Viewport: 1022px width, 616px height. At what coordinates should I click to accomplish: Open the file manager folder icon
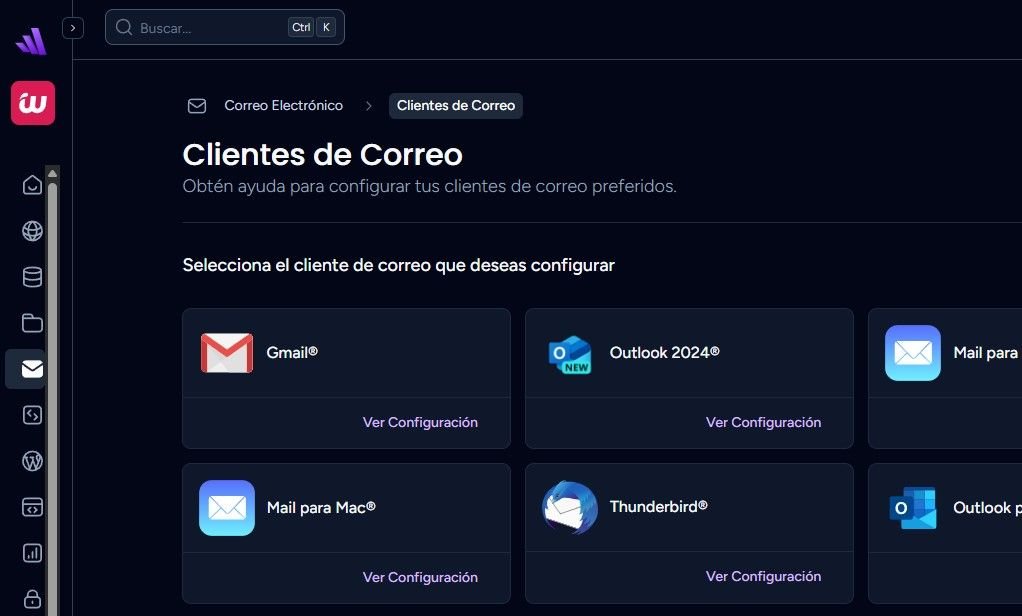(31, 323)
